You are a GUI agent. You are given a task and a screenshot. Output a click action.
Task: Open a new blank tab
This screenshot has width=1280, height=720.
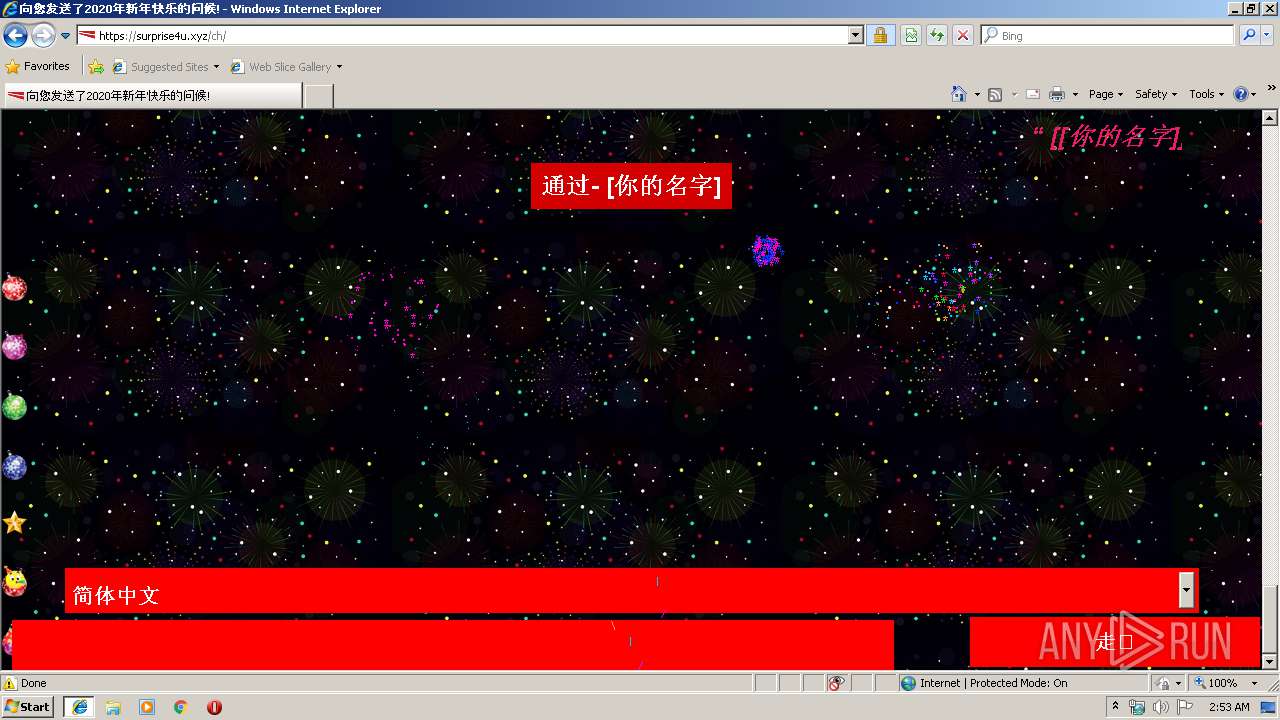pos(318,96)
